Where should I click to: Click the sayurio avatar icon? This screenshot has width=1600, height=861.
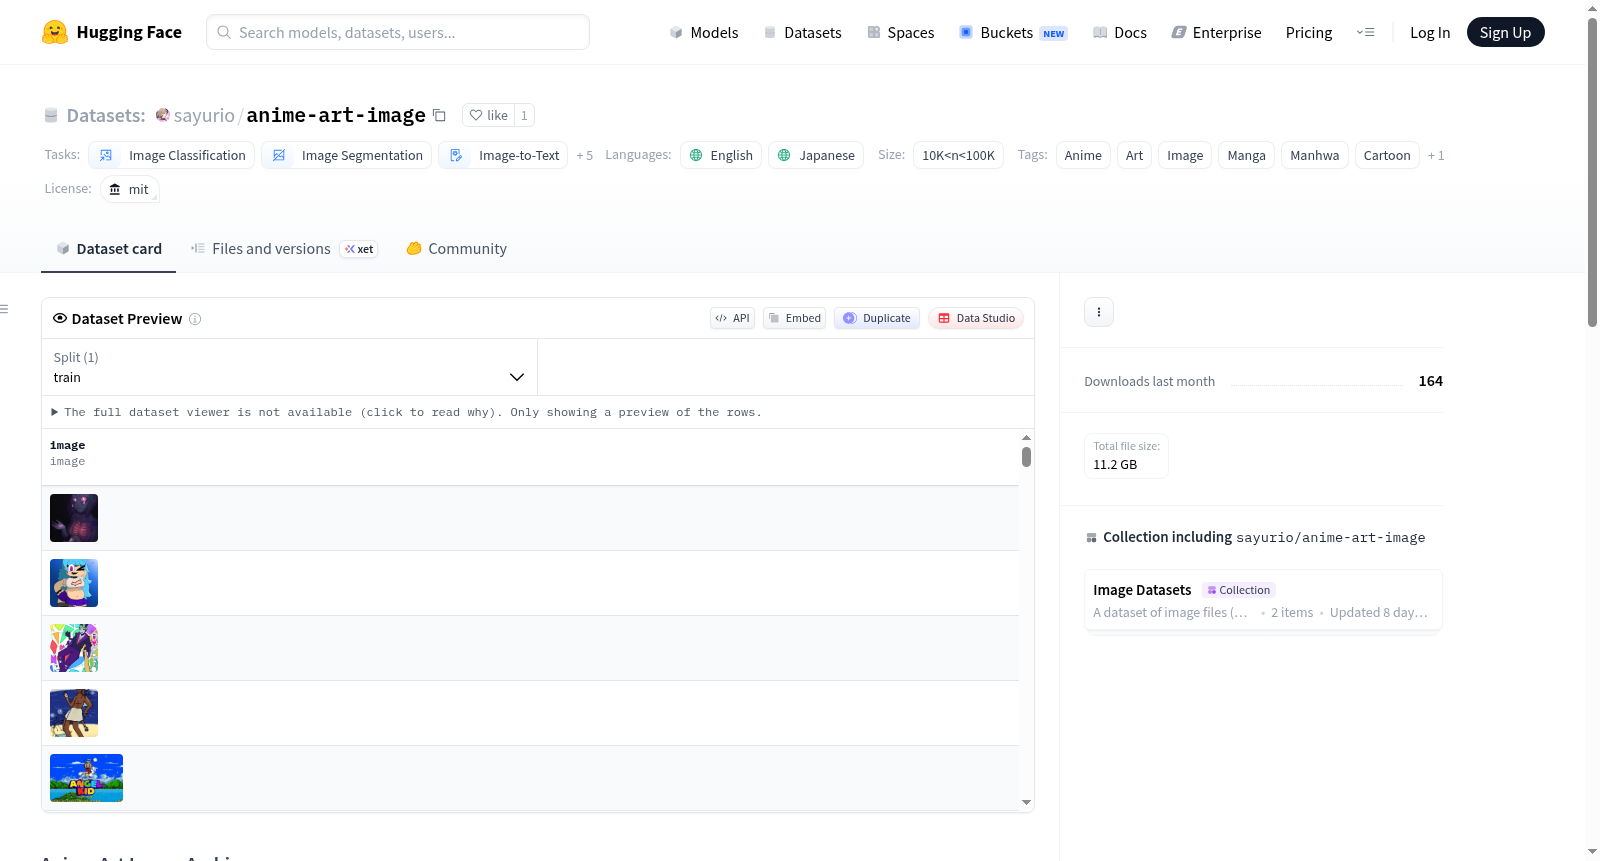pos(162,115)
